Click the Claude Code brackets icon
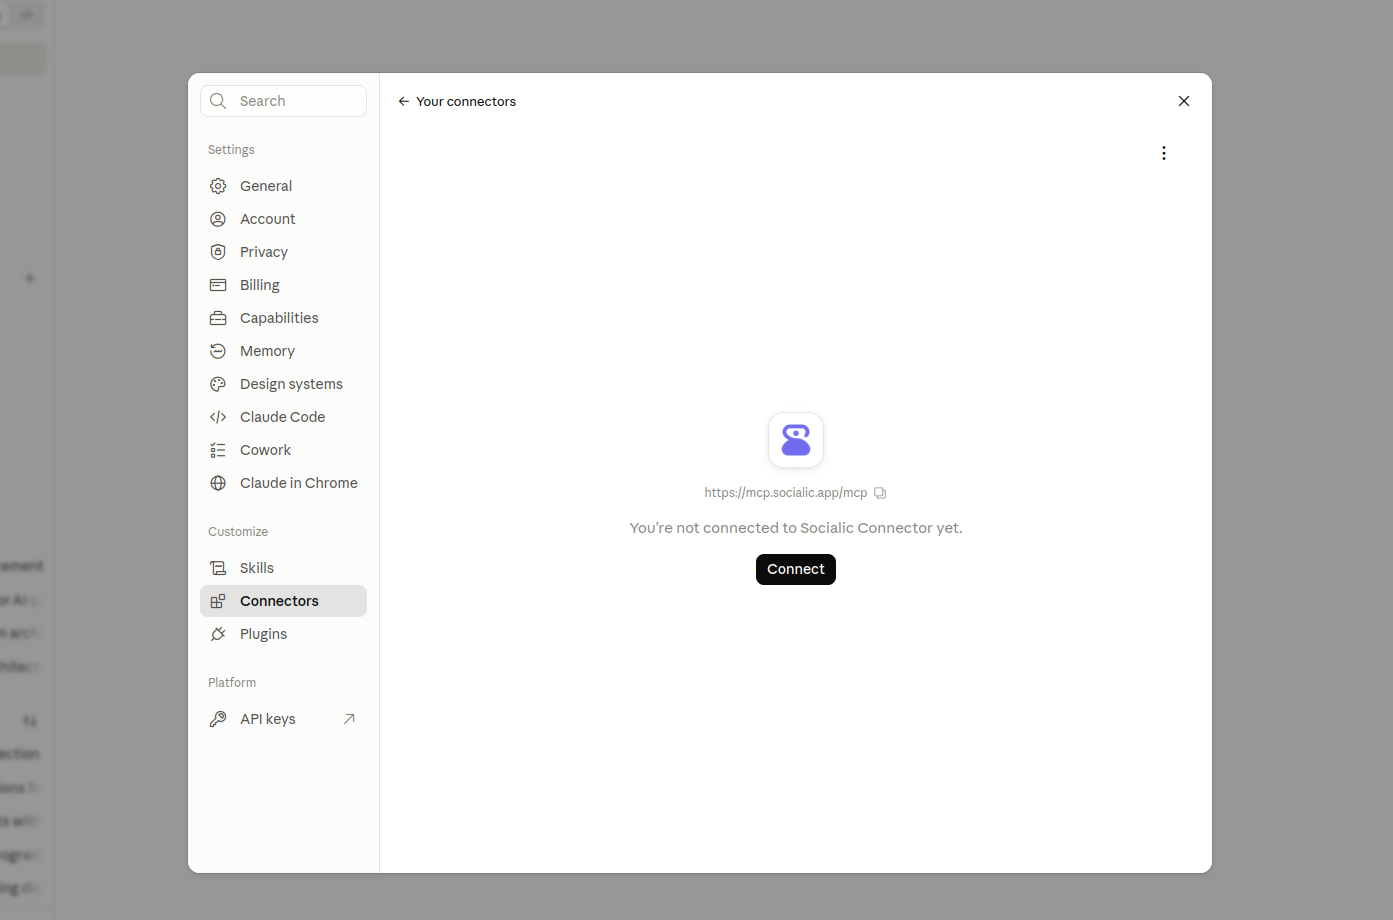This screenshot has width=1393, height=920. pos(218,417)
